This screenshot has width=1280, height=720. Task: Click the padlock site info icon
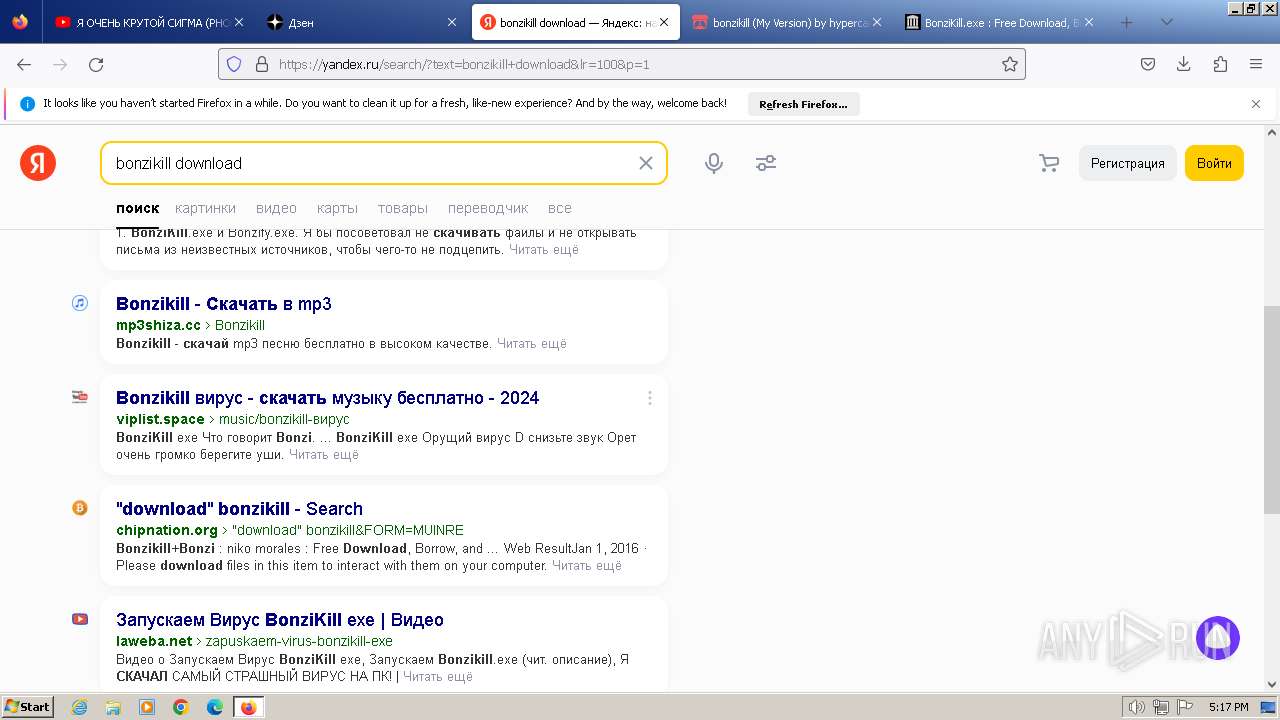point(262,64)
